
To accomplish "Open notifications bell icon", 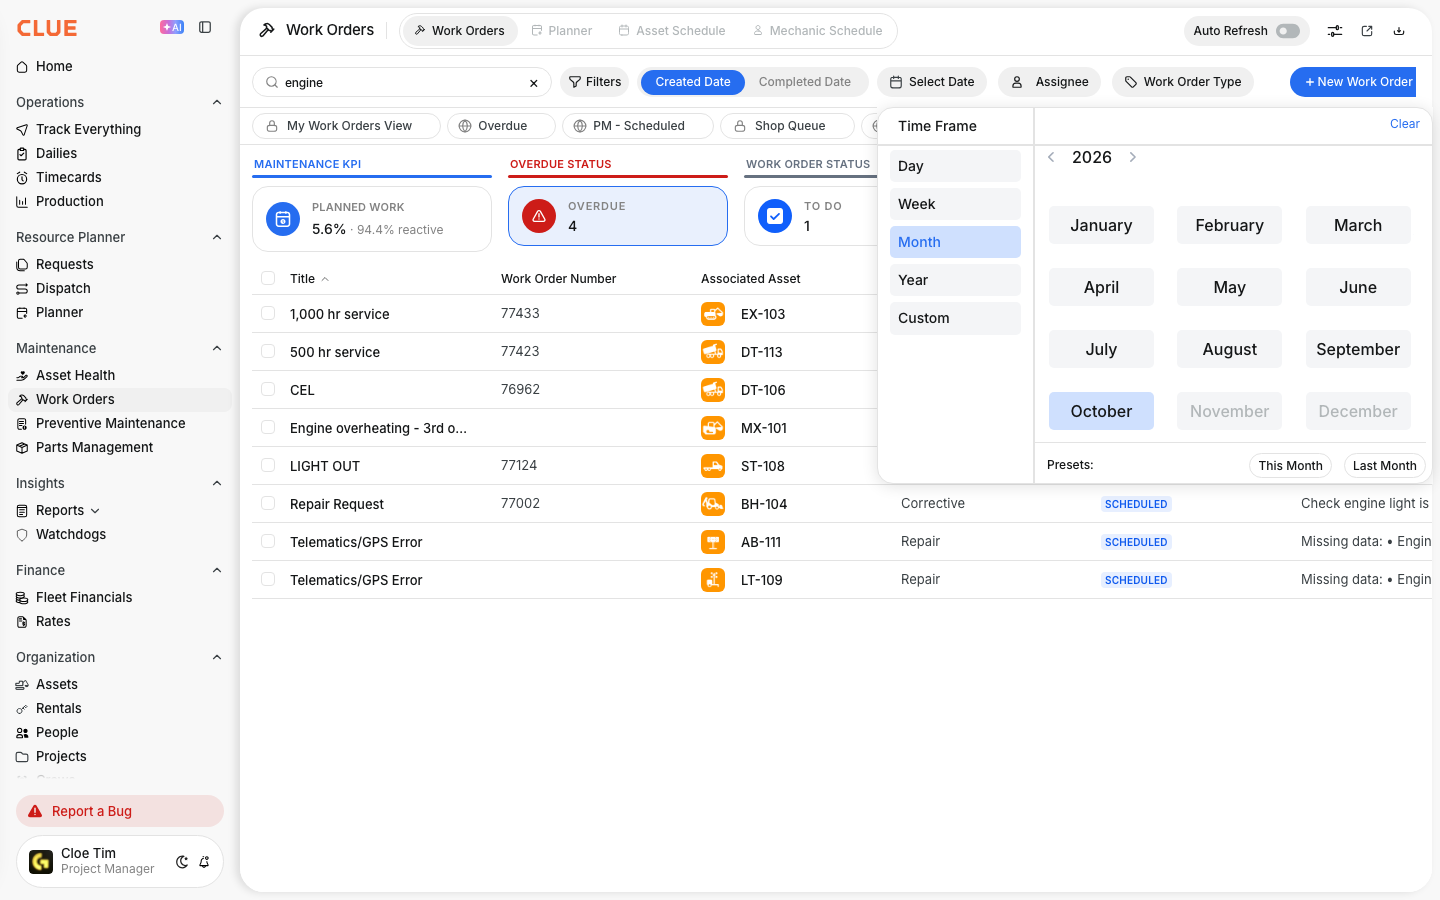I will coord(204,862).
